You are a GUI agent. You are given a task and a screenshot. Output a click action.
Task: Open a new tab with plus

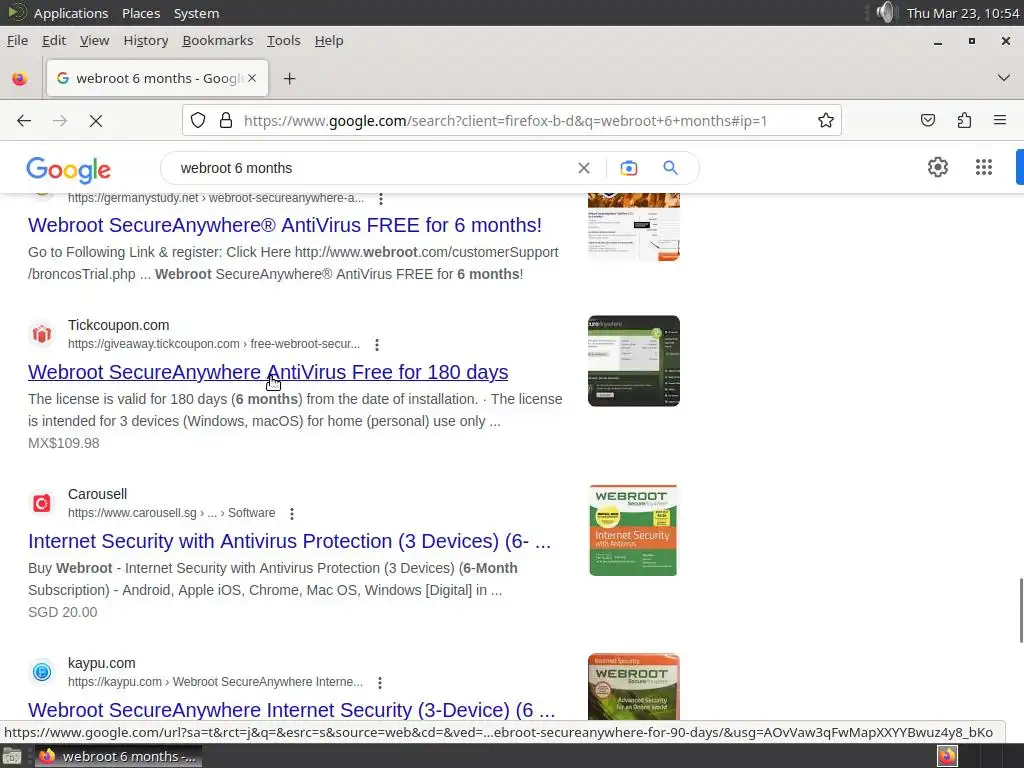click(x=289, y=79)
